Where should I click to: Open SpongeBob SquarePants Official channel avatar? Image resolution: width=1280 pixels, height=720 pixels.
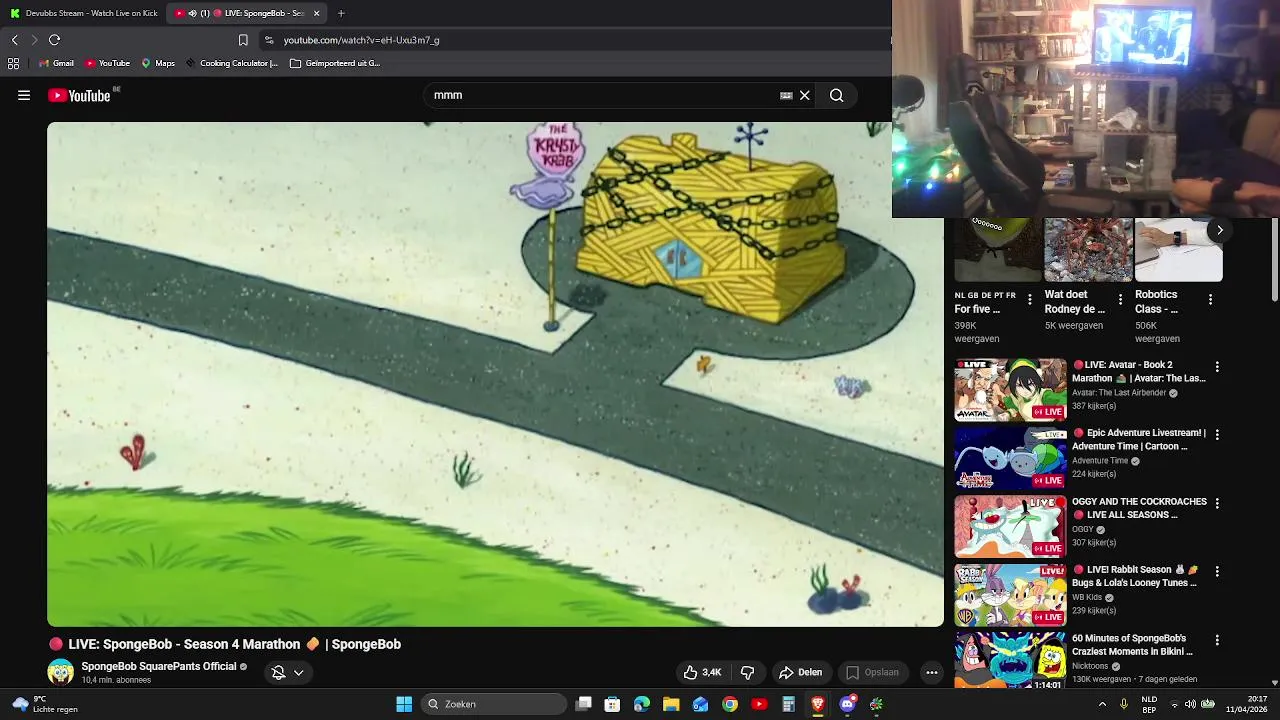[61, 672]
